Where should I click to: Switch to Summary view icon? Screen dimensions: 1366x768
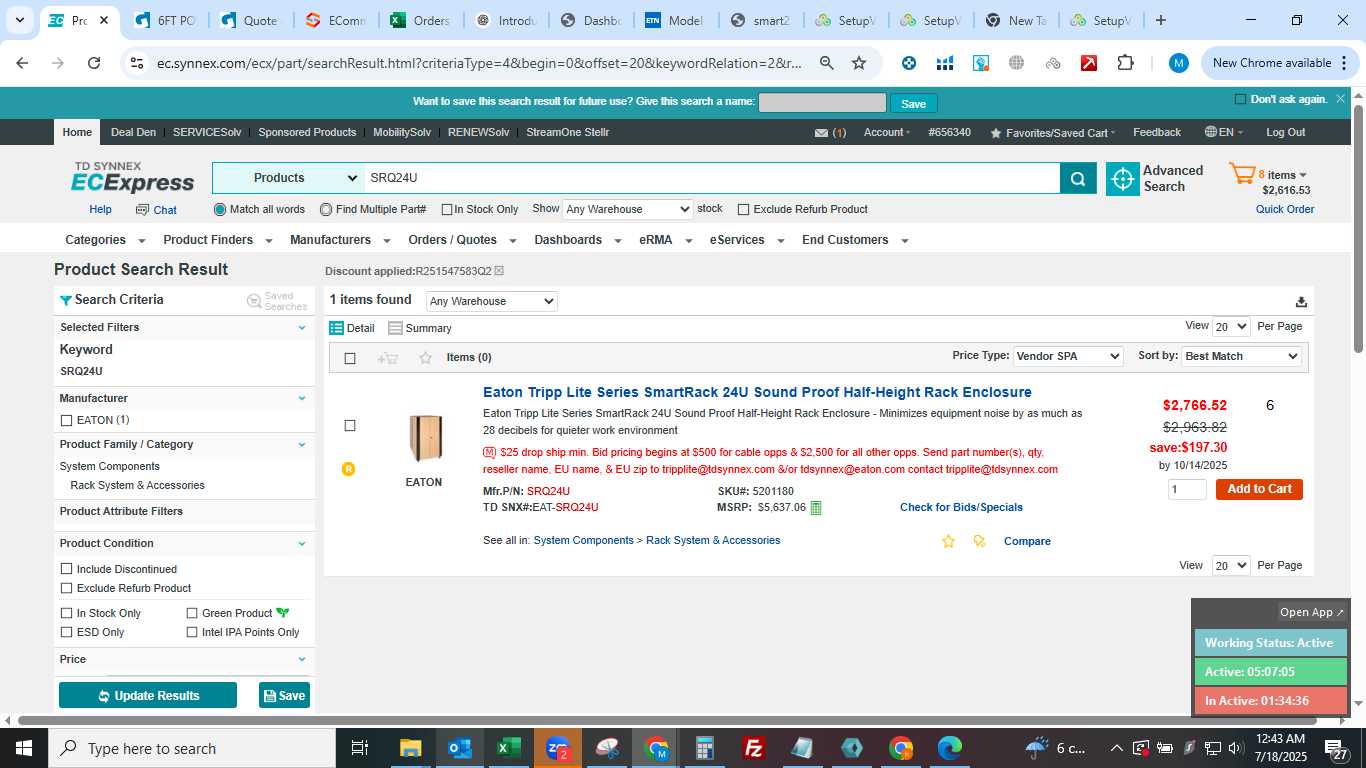395,328
